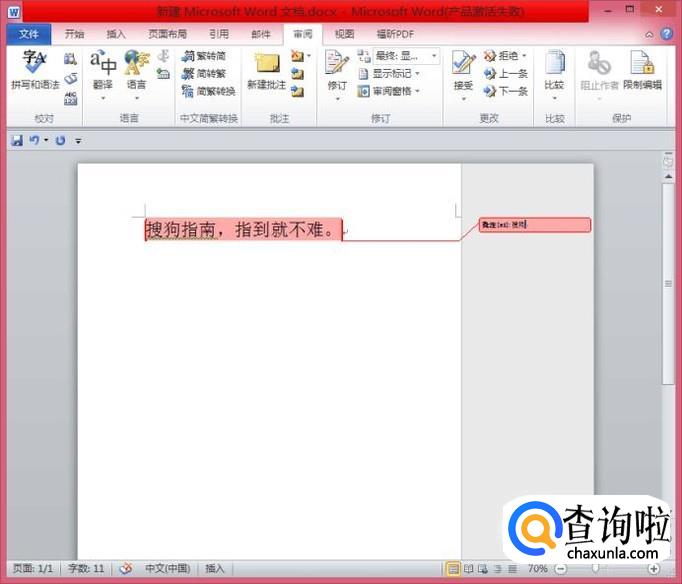Open the 简繁转换 conversion dialog
The height and width of the screenshot is (584, 682).
[x=209, y=91]
